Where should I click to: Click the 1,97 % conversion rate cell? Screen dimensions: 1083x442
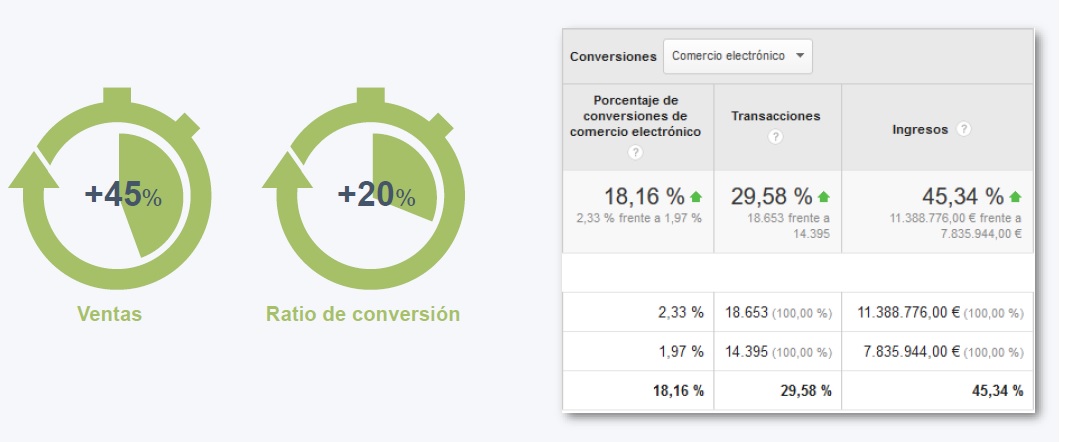tap(683, 352)
